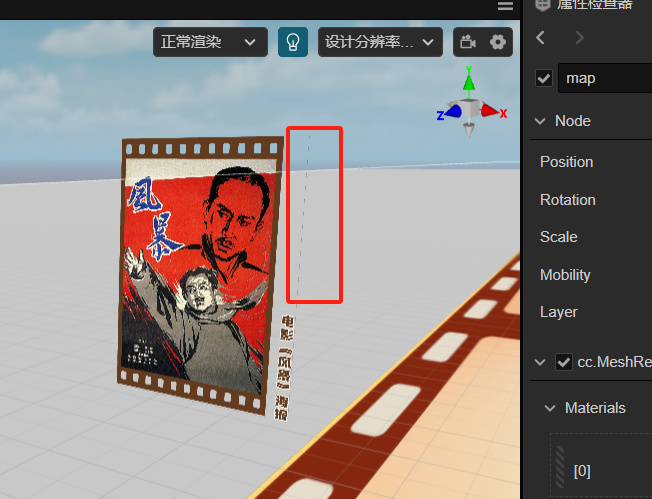The height and width of the screenshot is (499, 652).
Task: Click the red X axis gizmo cone
Action: tap(489, 111)
